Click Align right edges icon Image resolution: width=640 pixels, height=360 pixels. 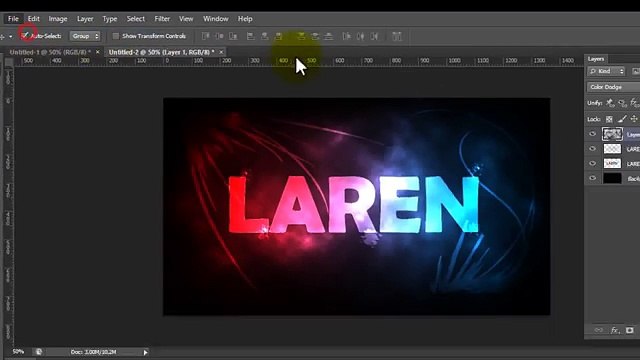tap(278, 36)
